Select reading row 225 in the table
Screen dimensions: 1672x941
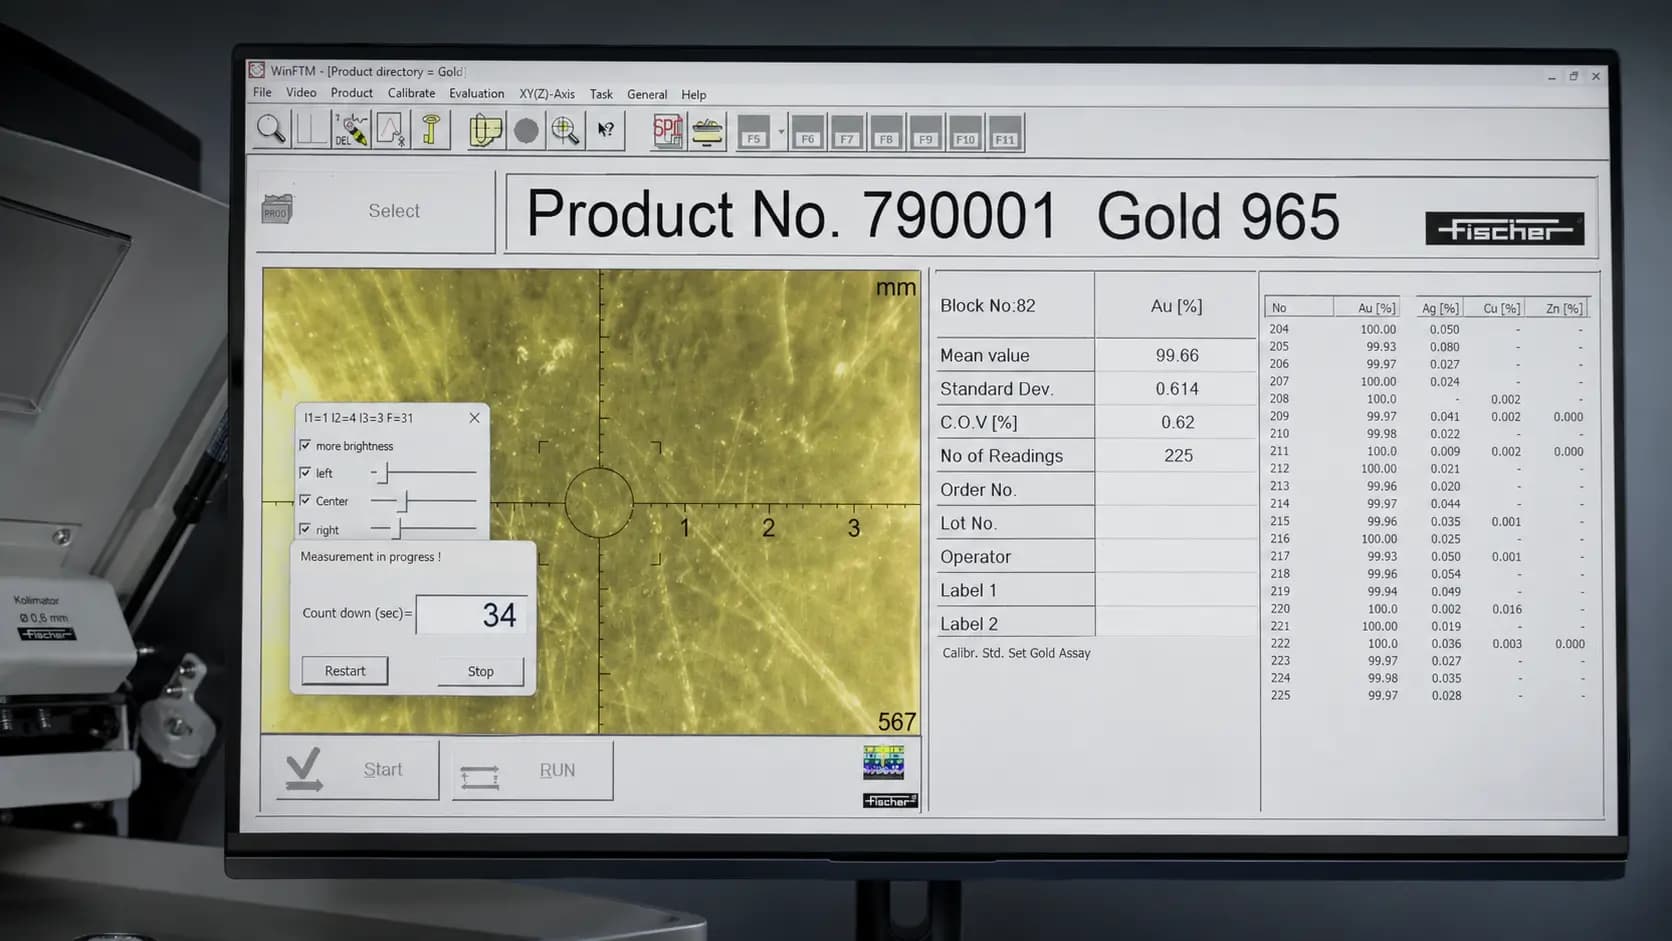pyautogui.click(x=1426, y=695)
